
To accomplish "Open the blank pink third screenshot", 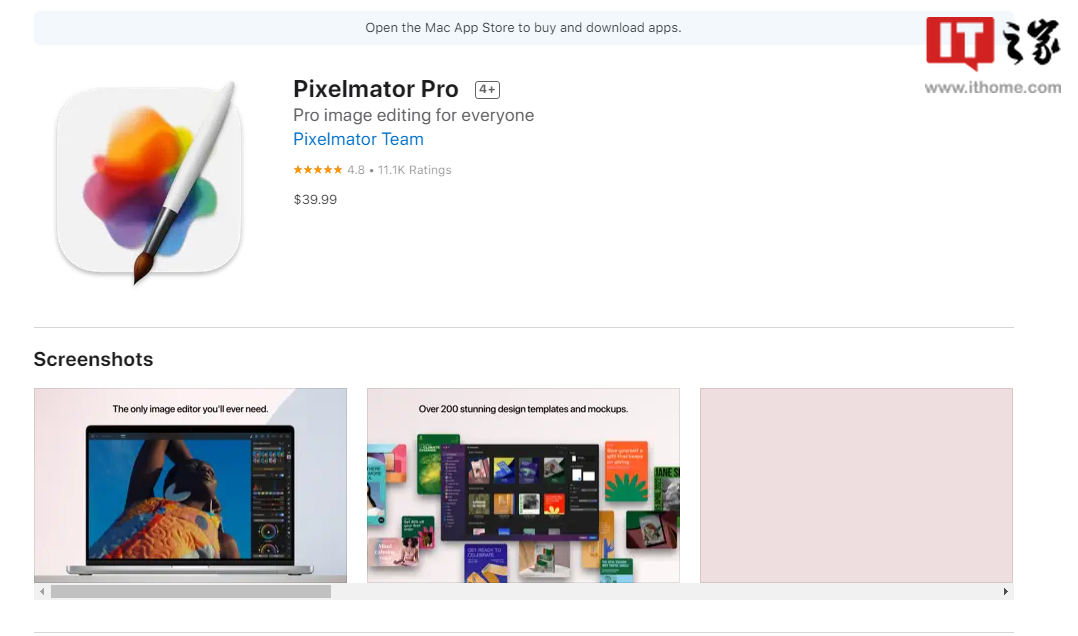I will point(856,485).
